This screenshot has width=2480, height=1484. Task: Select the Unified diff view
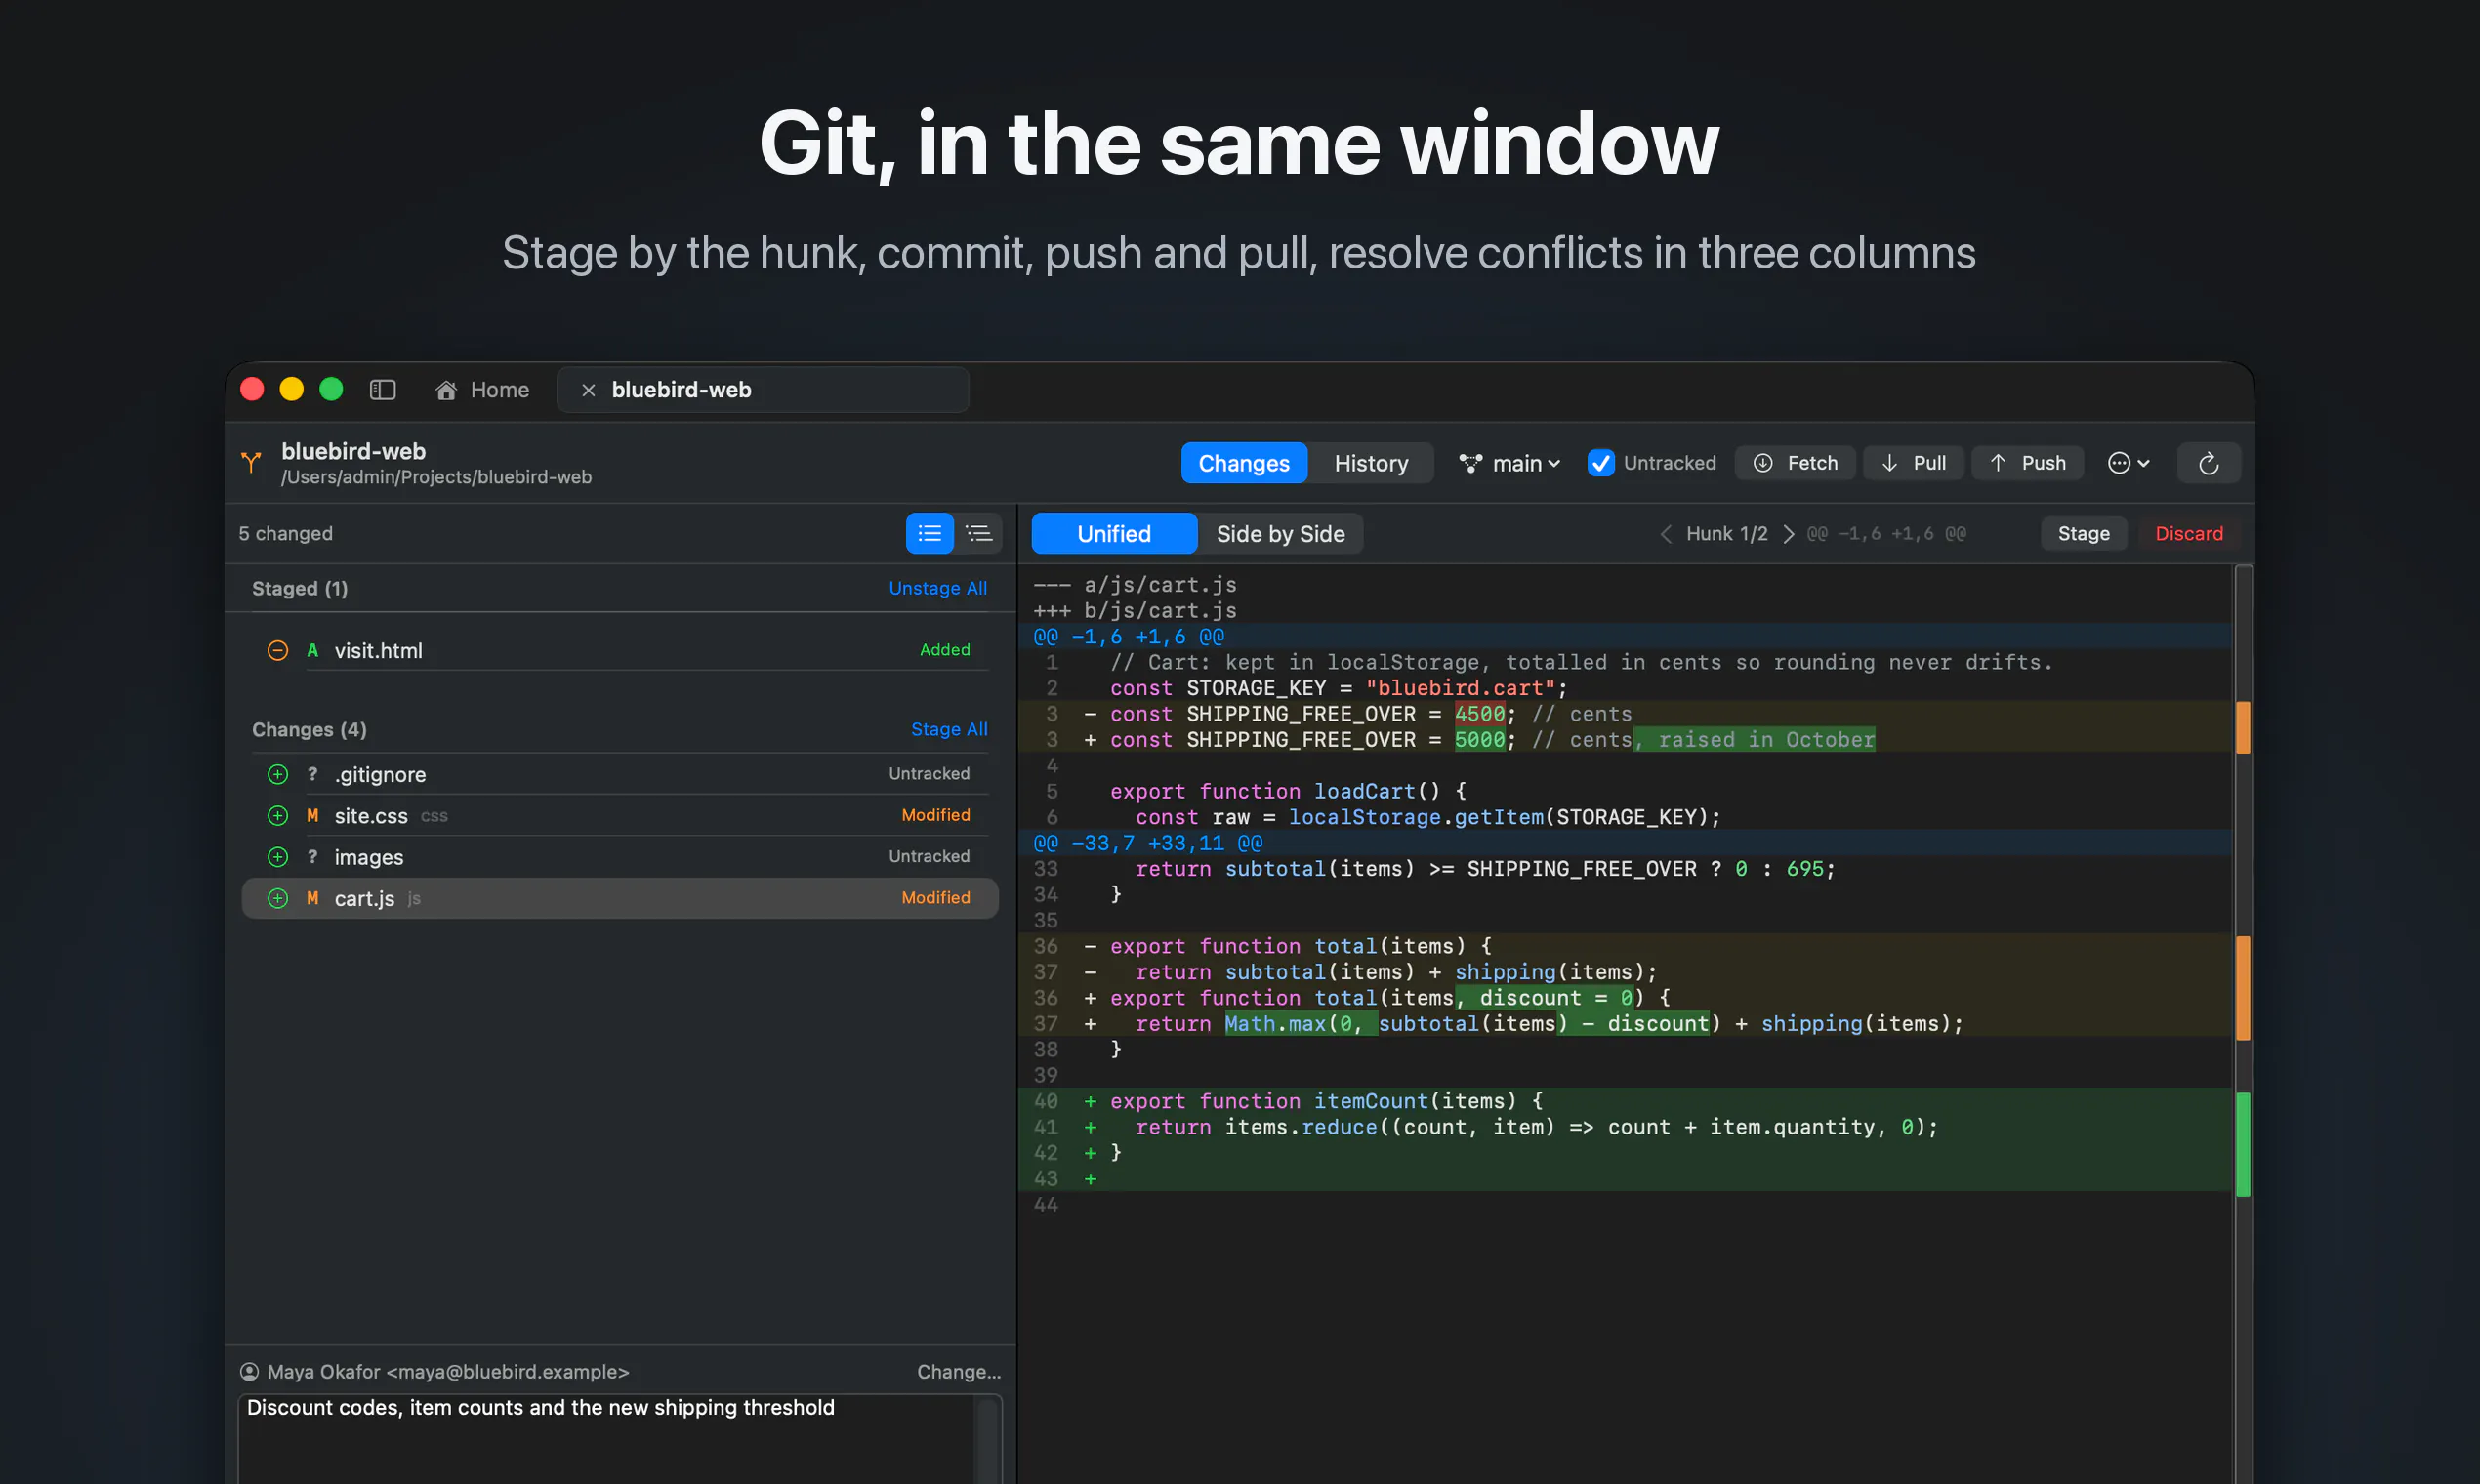pos(1114,534)
